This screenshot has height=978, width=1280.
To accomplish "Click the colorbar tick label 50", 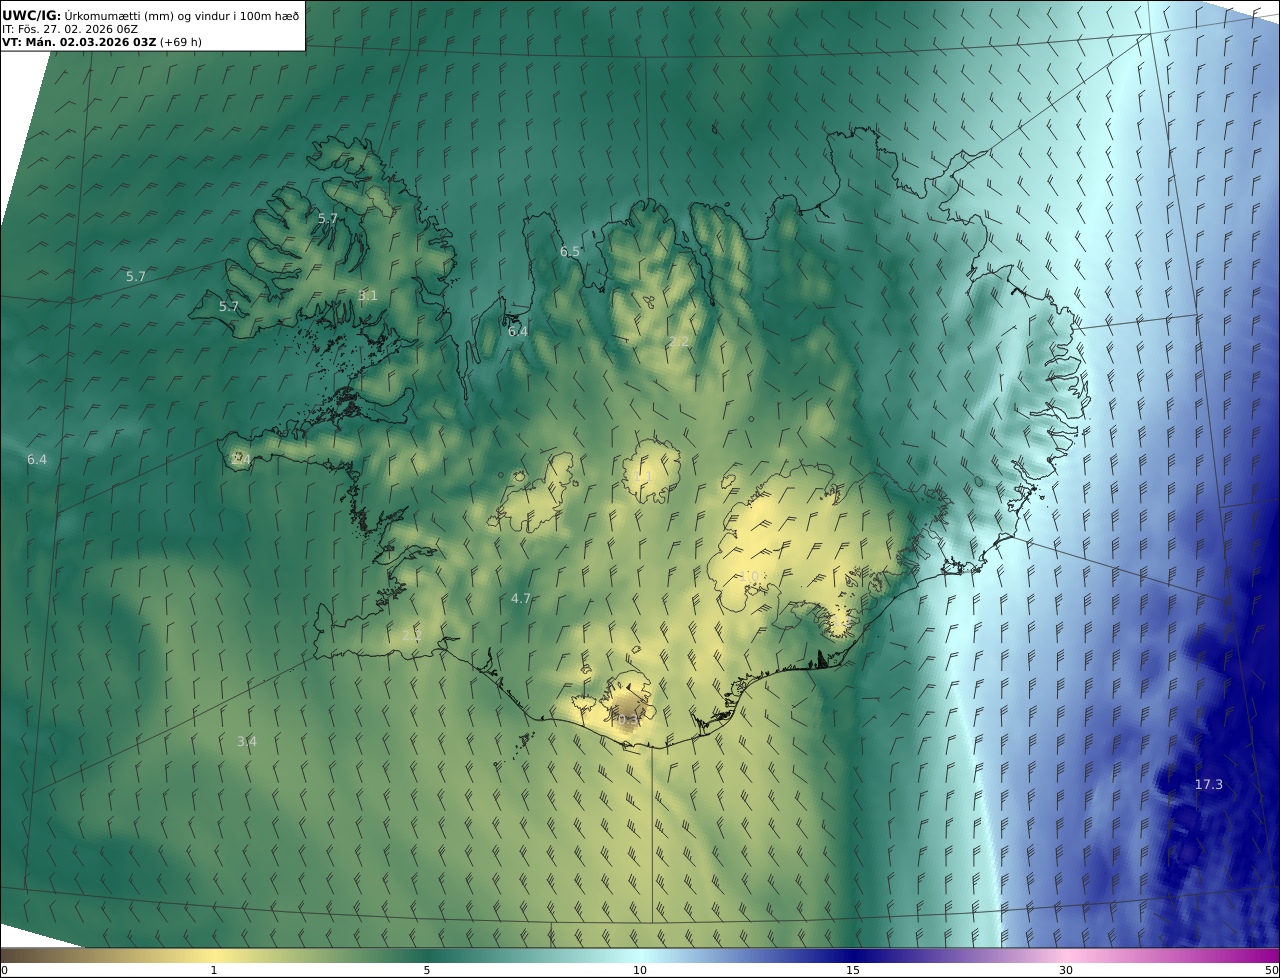I will click(x=1272, y=970).
